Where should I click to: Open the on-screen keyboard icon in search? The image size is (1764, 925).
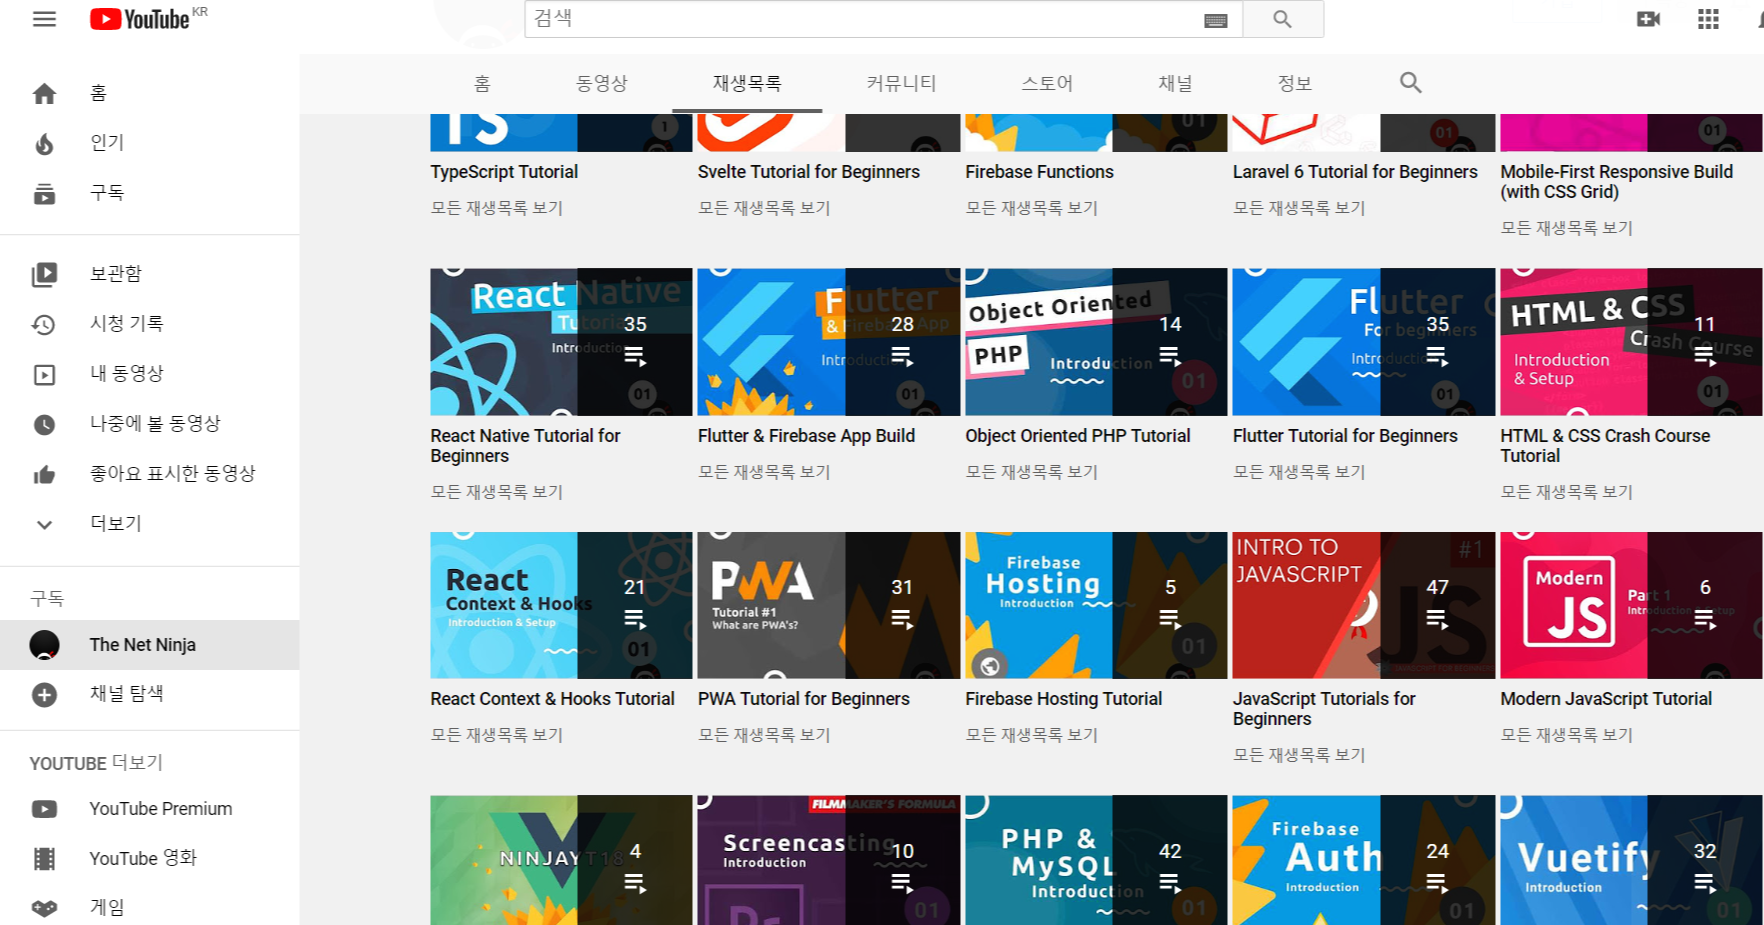tap(1216, 20)
